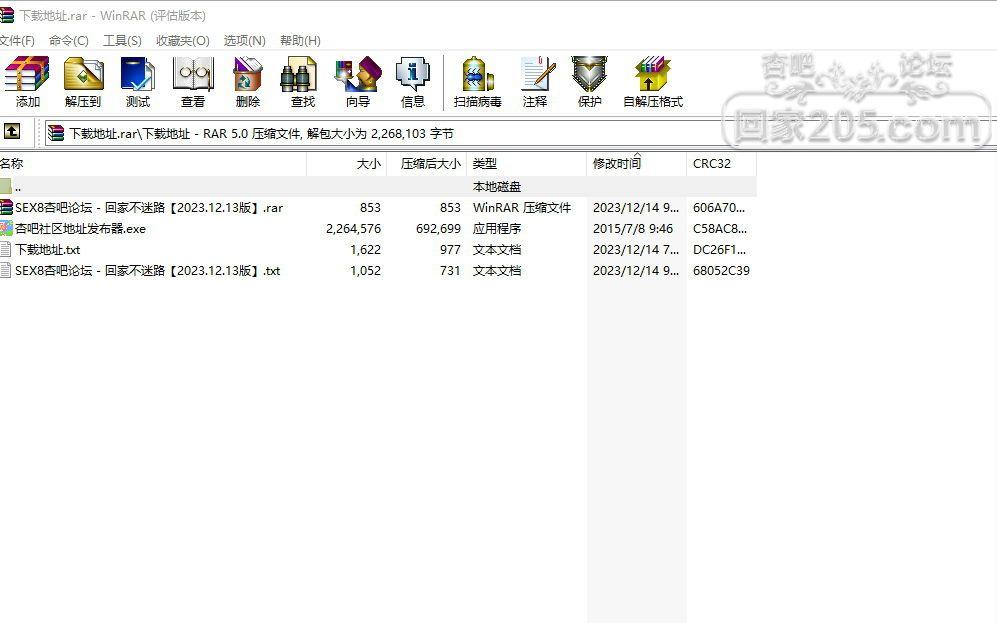Click the rar archive icon in address bar
Screen dimensions: 997x623
coord(56,133)
